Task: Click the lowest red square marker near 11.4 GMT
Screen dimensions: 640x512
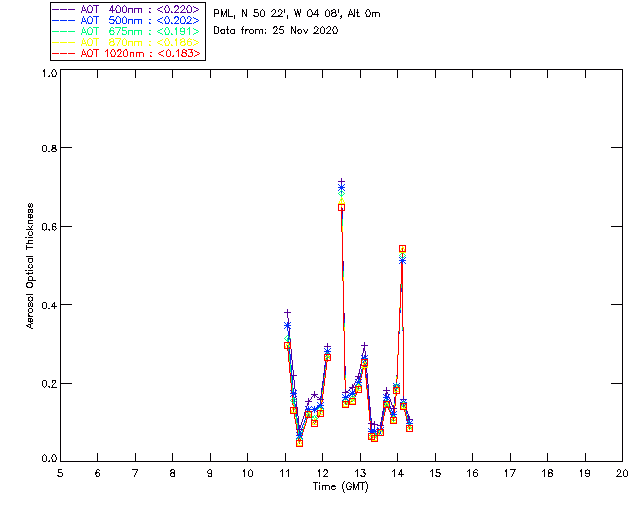Action: (299, 443)
